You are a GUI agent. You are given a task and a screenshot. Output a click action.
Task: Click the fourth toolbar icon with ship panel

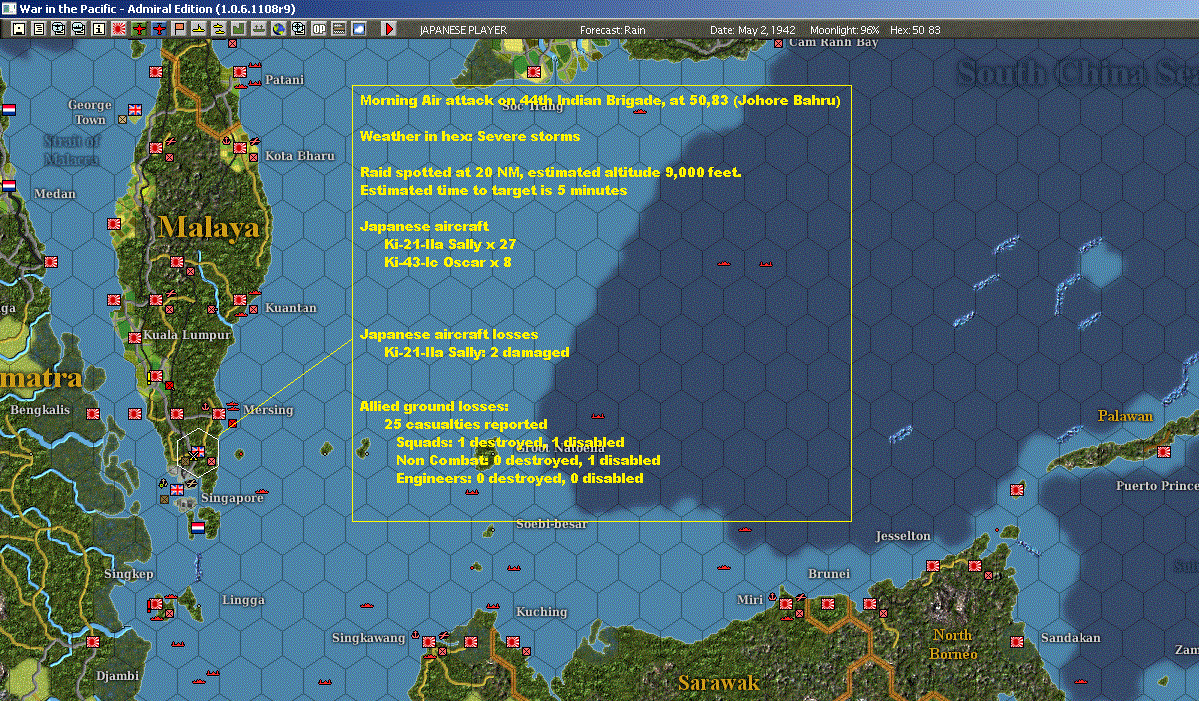78,29
